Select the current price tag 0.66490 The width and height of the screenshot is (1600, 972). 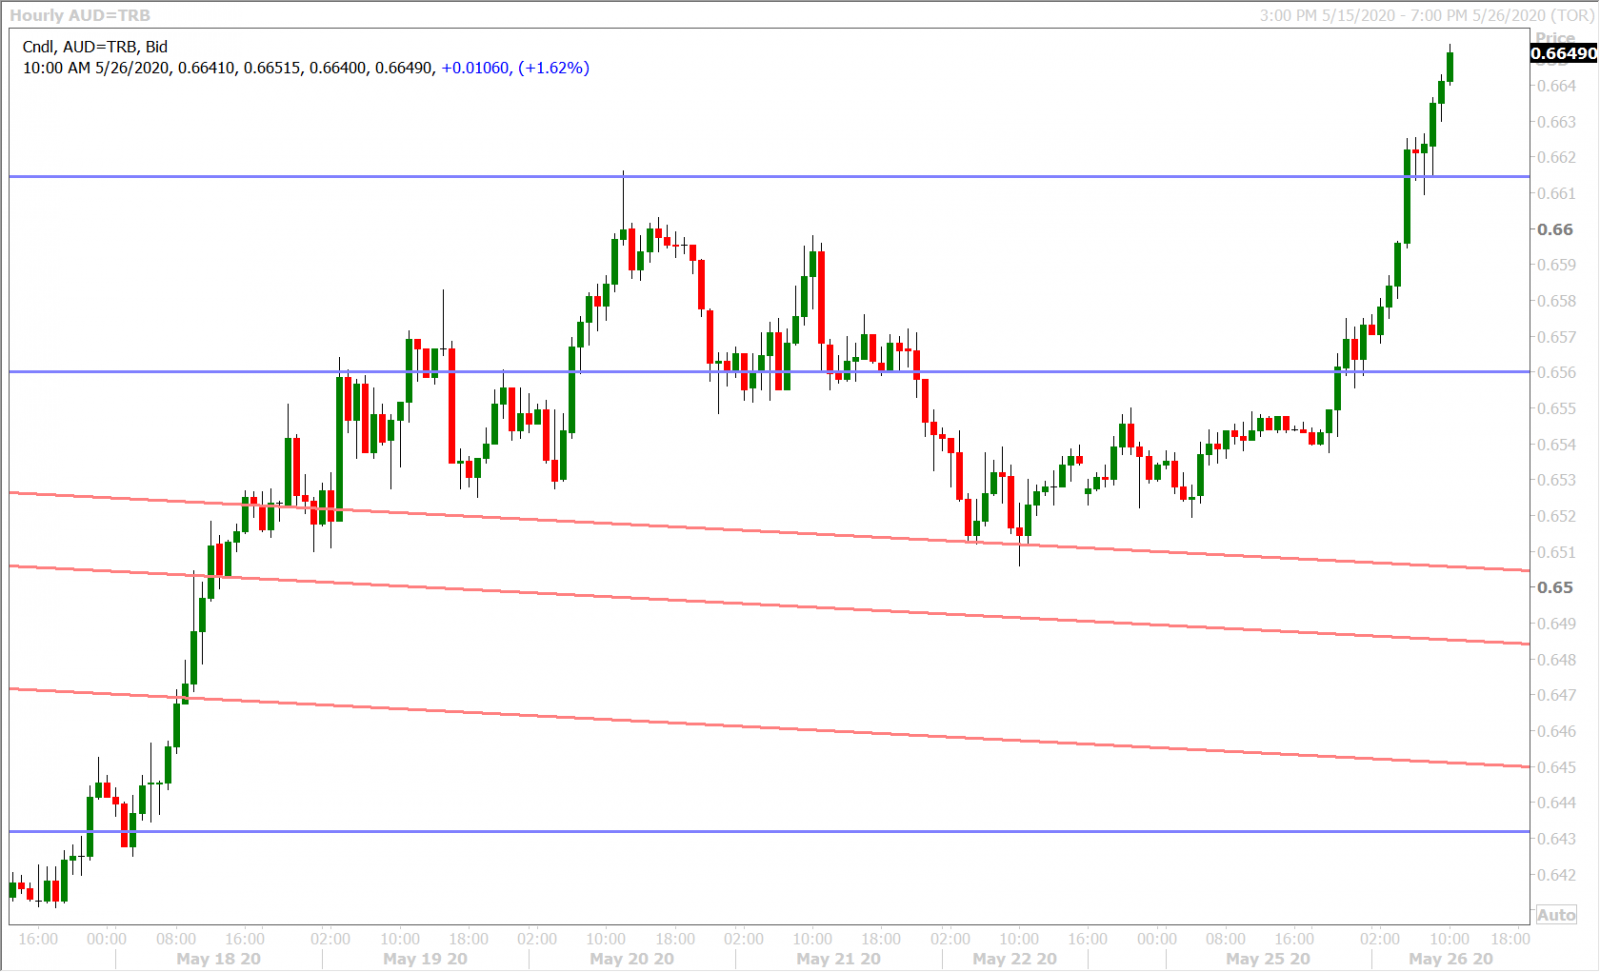1564,53
